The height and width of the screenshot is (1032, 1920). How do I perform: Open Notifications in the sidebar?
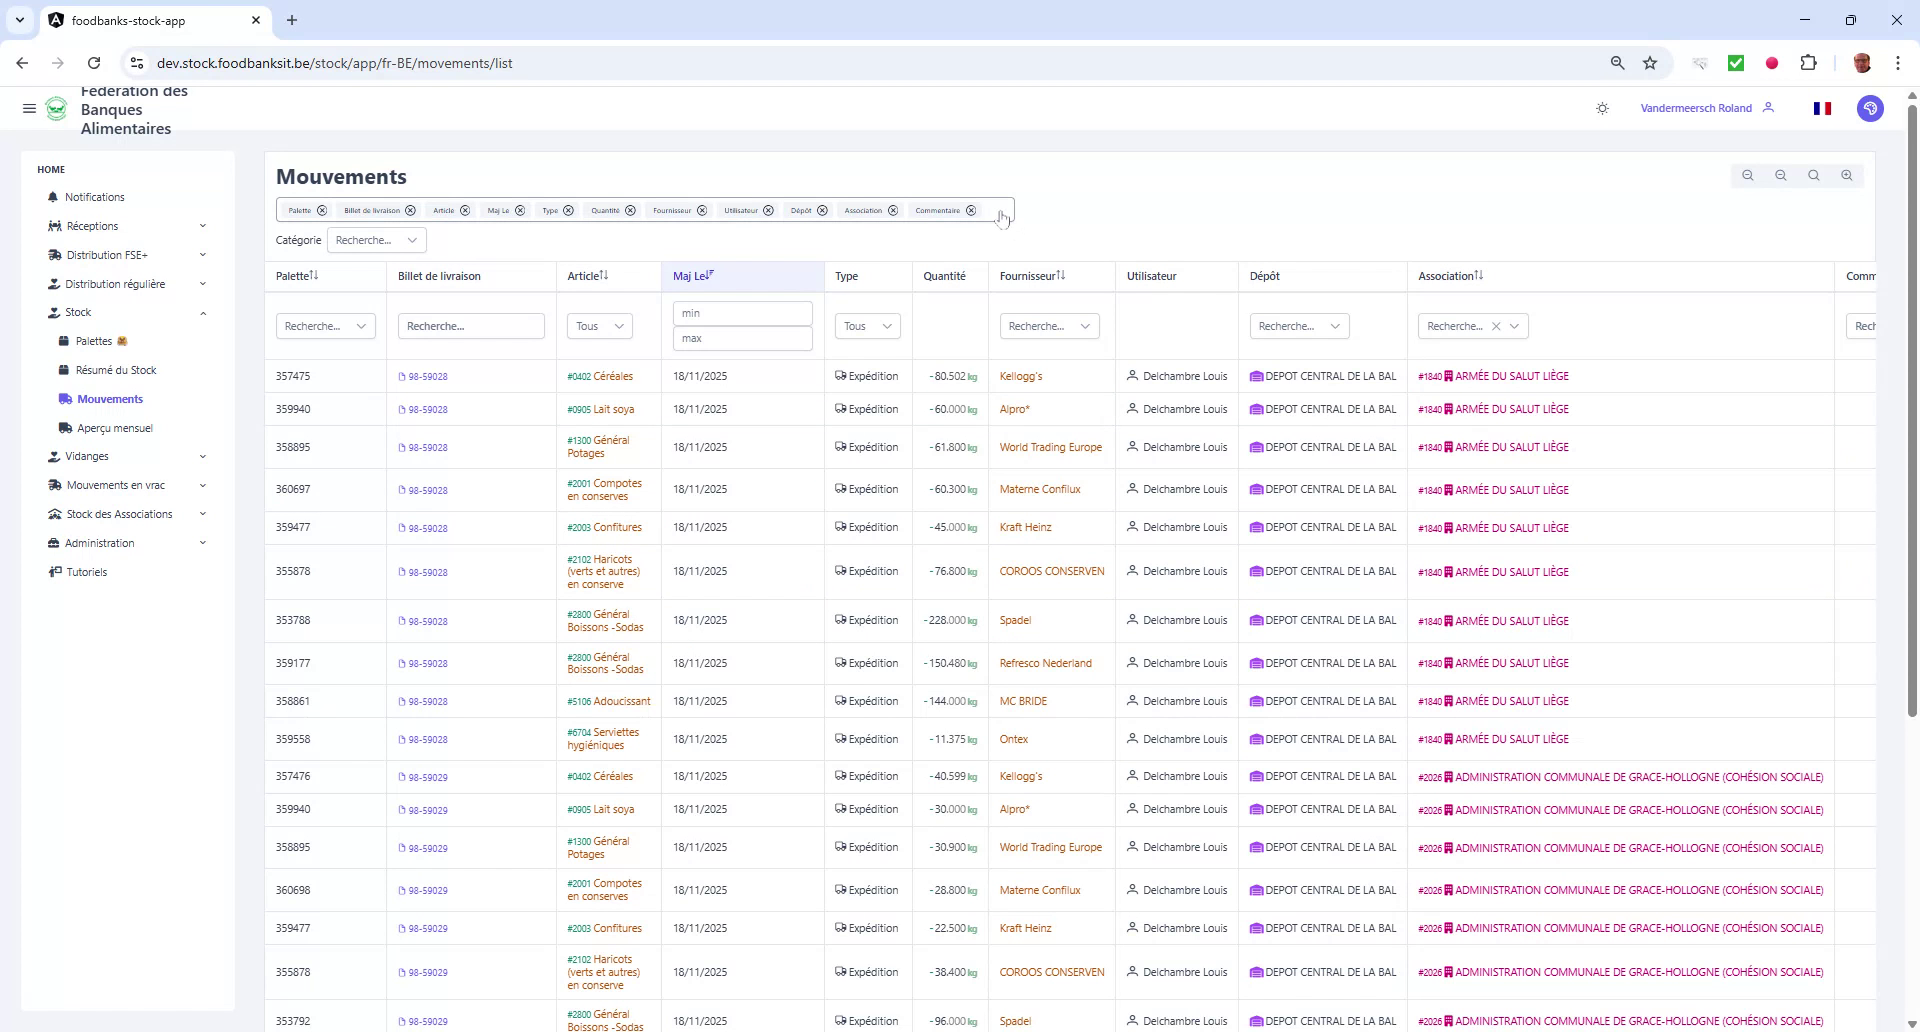95,197
